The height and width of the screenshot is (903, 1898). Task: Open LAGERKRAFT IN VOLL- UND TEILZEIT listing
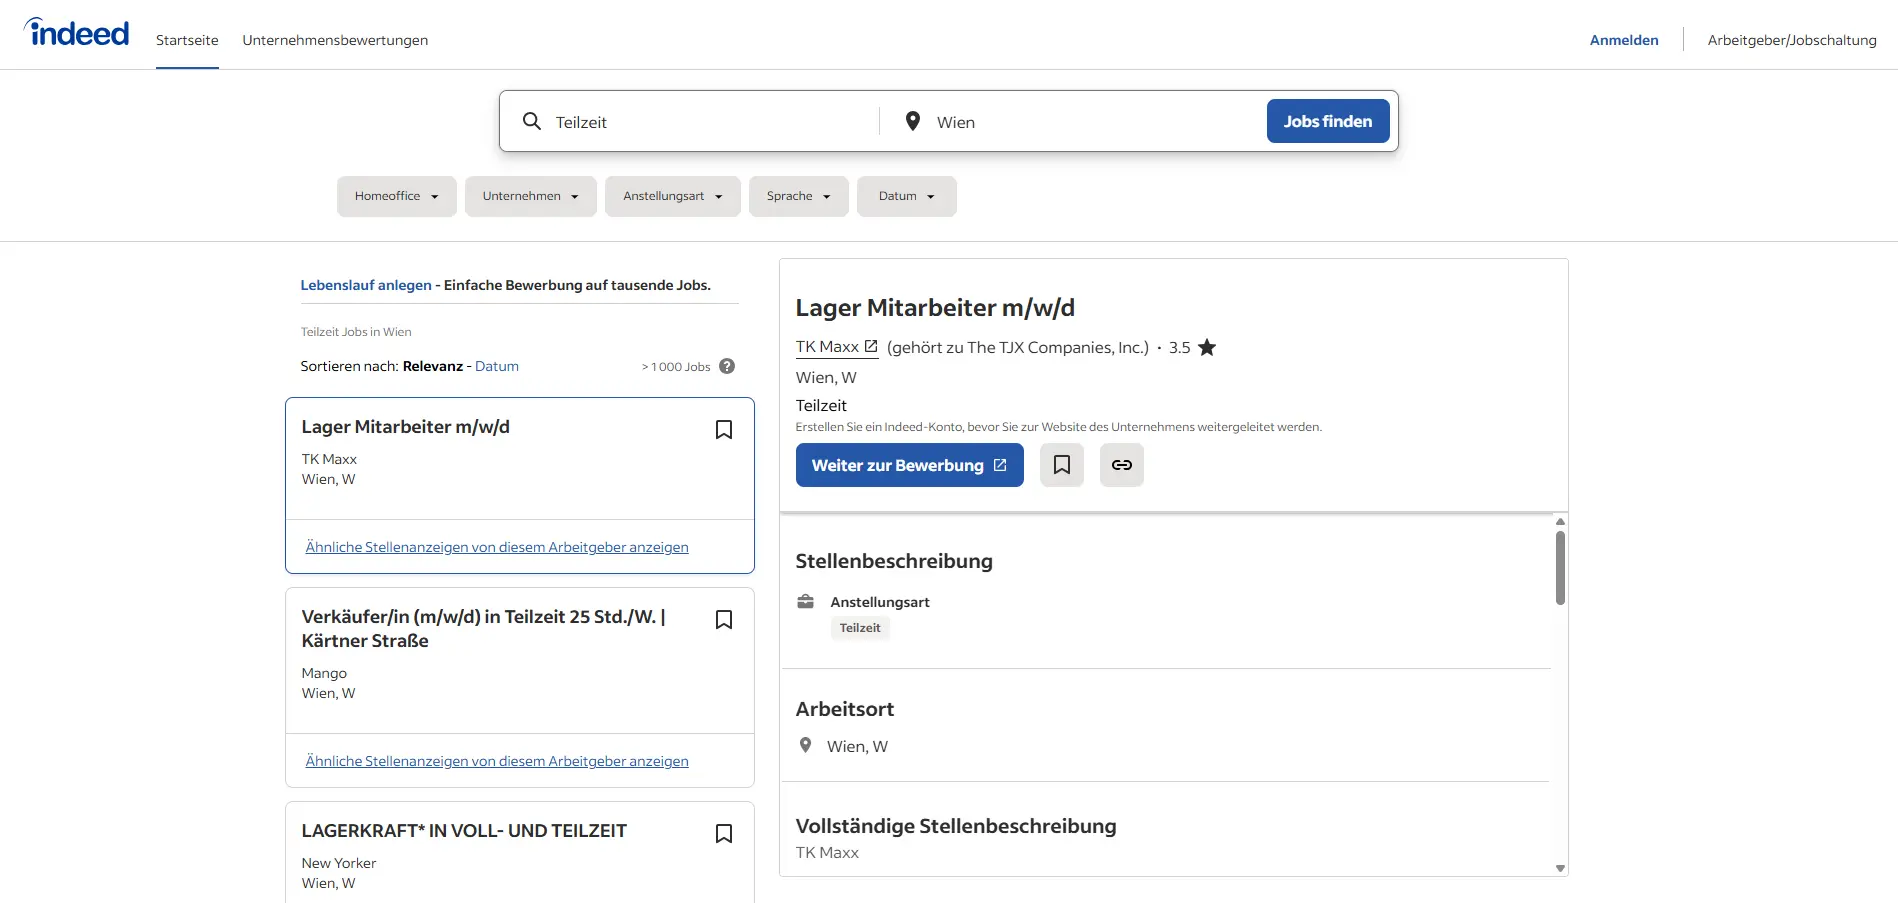pyautogui.click(x=464, y=831)
